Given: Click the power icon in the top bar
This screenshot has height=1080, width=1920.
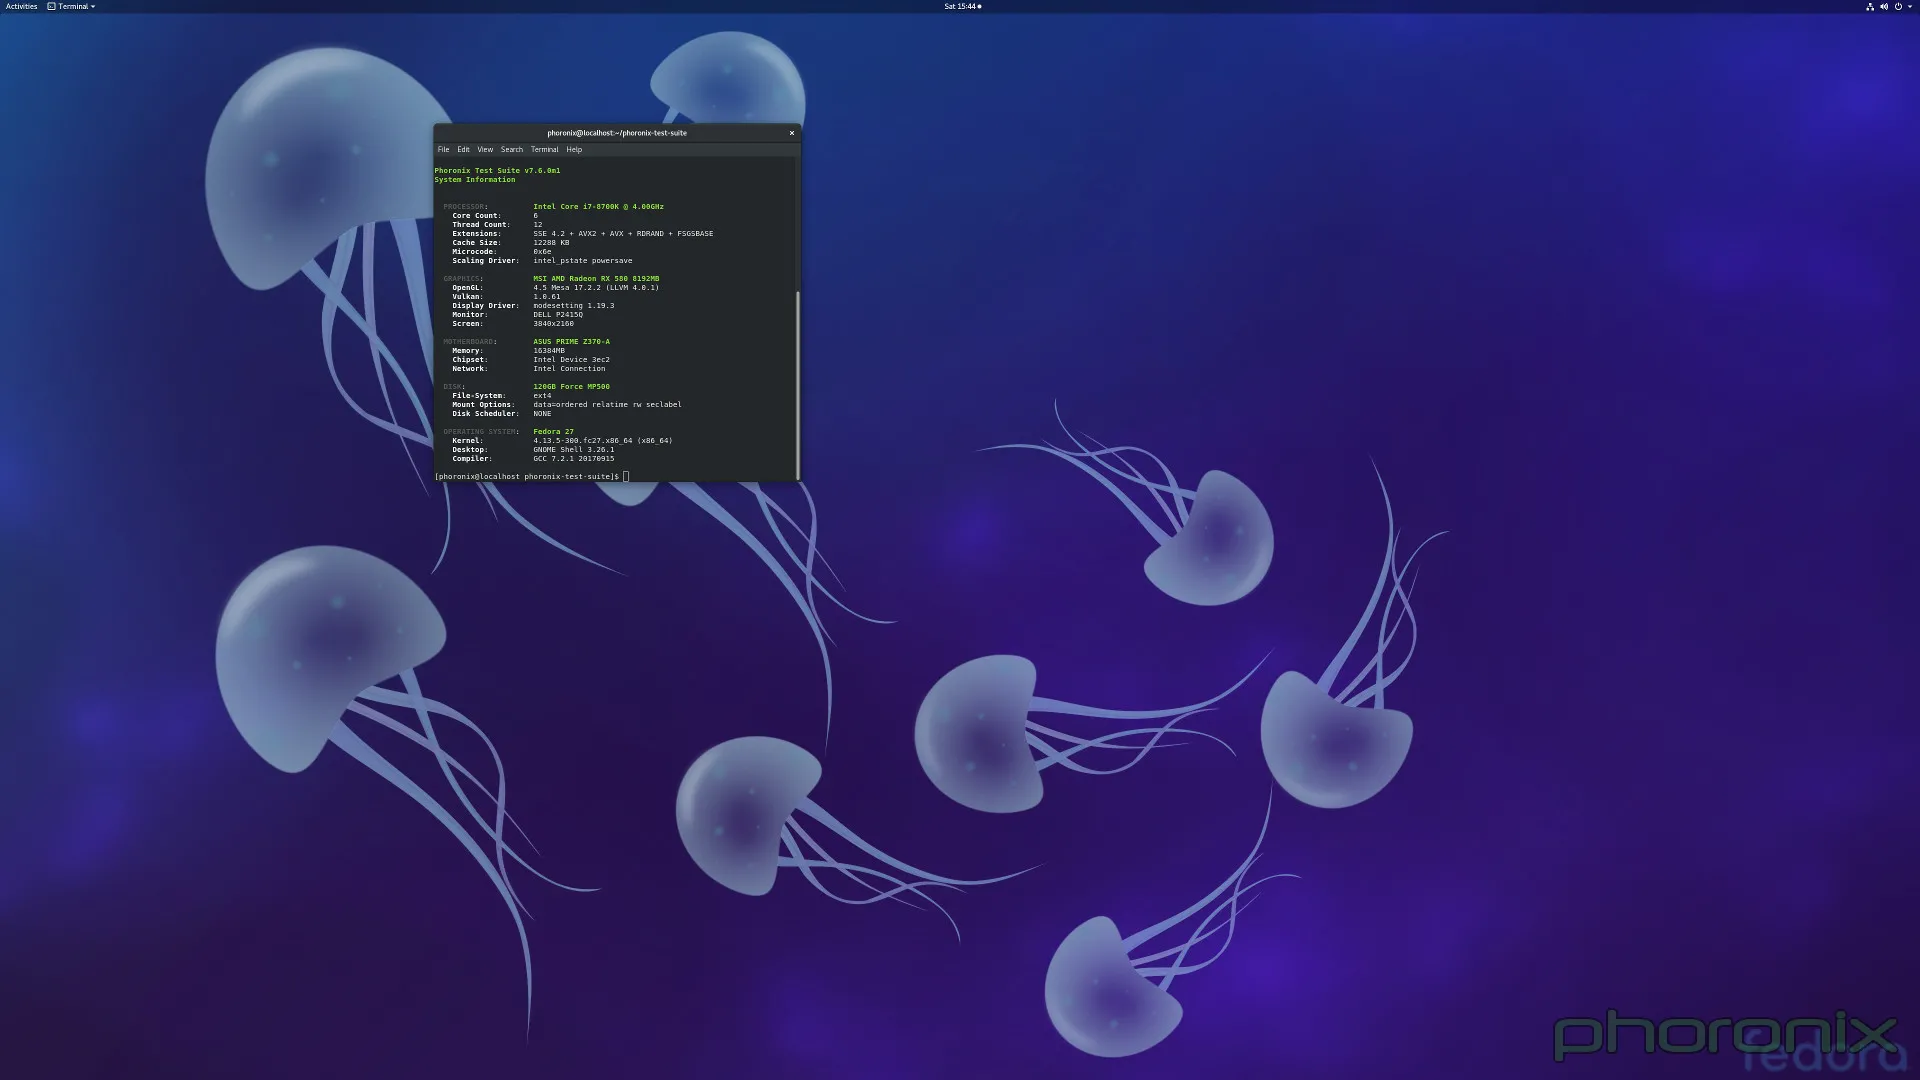Looking at the screenshot, I should [x=1898, y=6].
